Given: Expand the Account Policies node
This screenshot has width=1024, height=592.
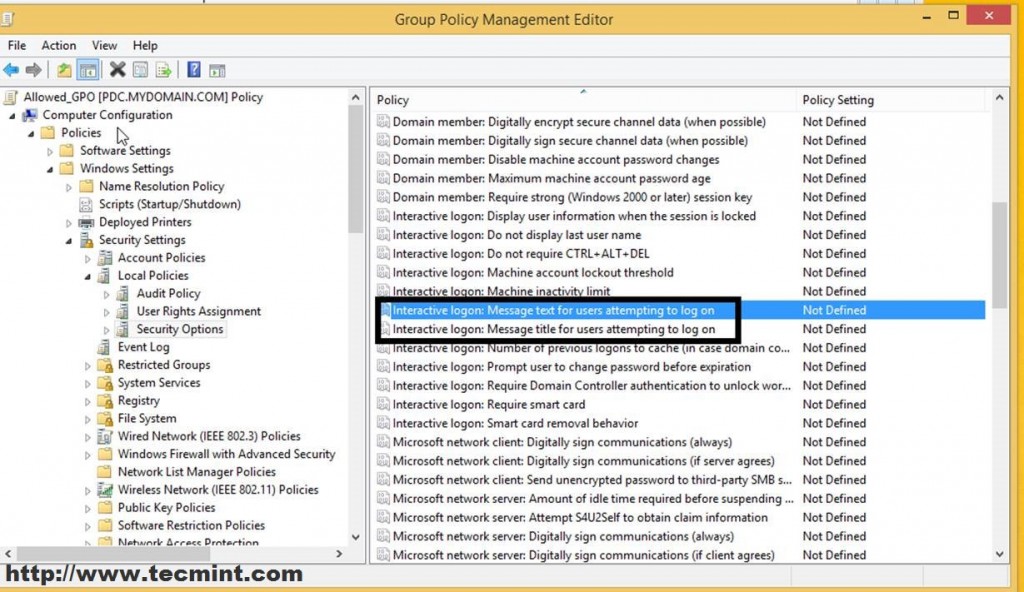Looking at the screenshot, I should [x=89, y=257].
